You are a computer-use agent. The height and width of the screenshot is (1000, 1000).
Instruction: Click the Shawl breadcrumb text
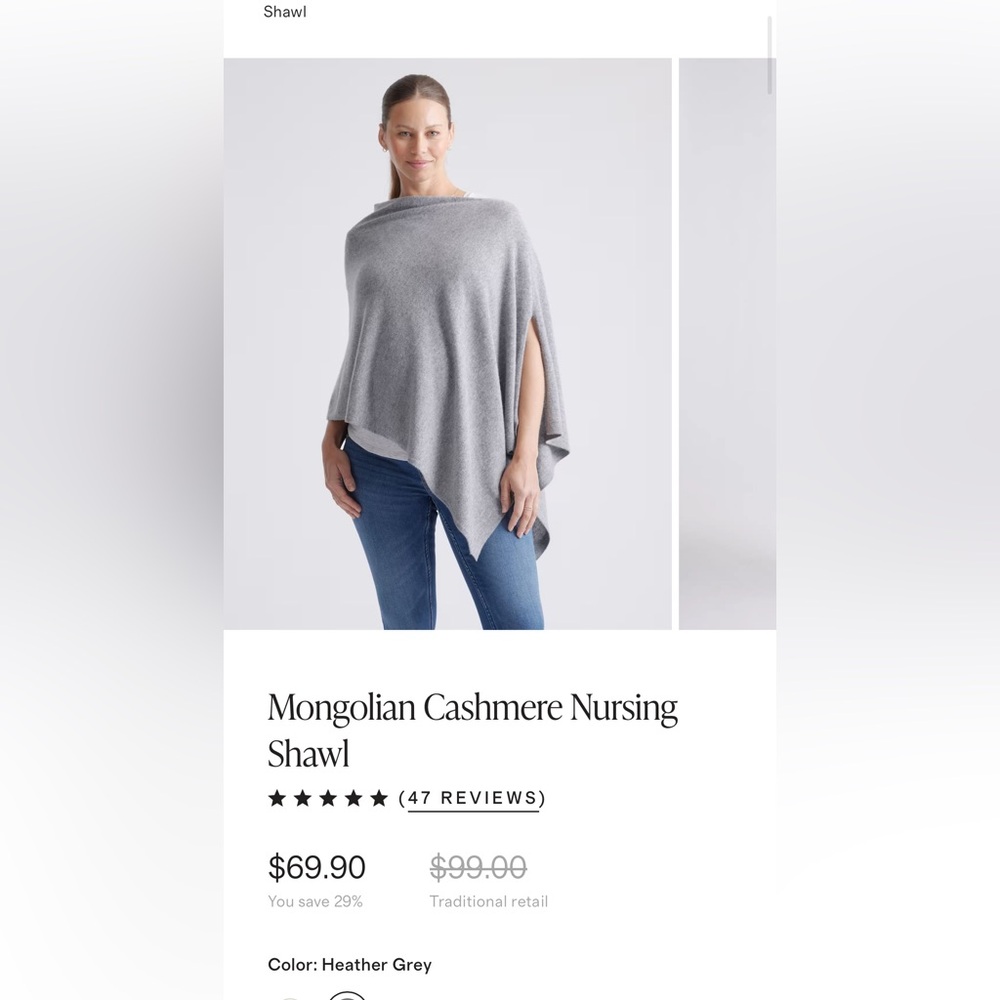tap(284, 12)
